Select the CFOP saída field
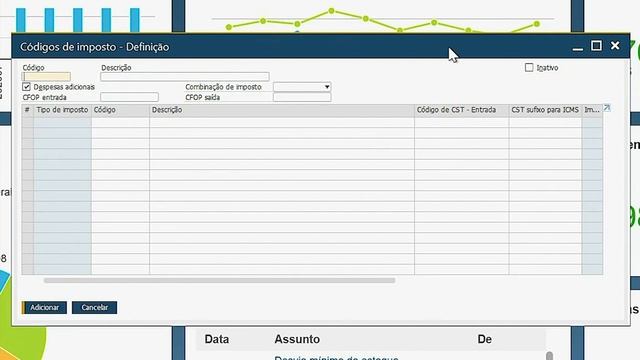Image resolution: width=640 pixels, height=360 pixels. [x=302, y=97]
